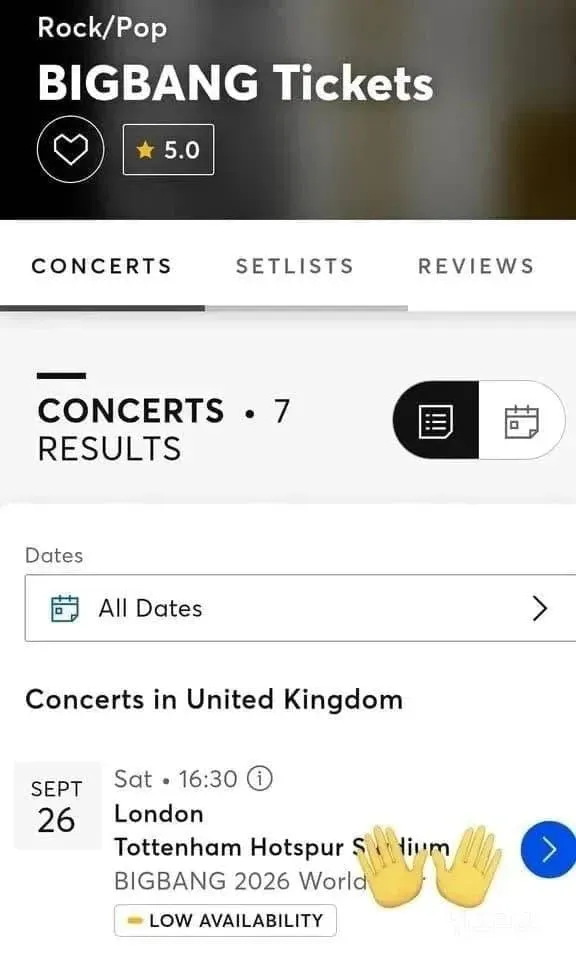
Task: Expand the All Dates dropdown
Action: [x=300, y=608]
